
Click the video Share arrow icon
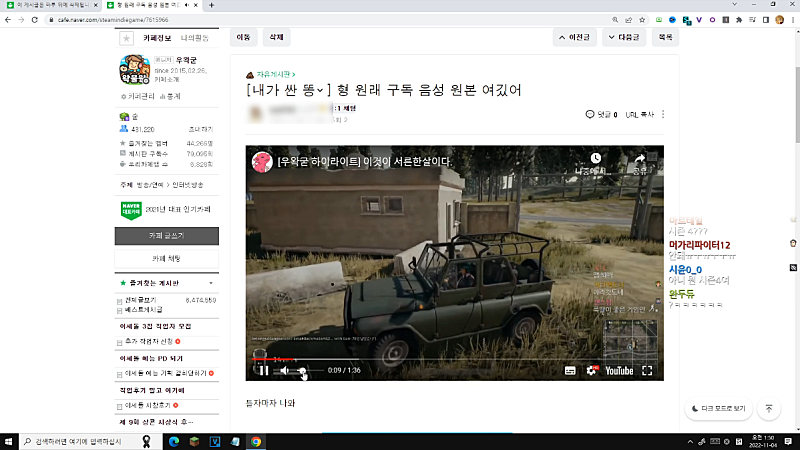pyautogui.click(x=640, y=159)
